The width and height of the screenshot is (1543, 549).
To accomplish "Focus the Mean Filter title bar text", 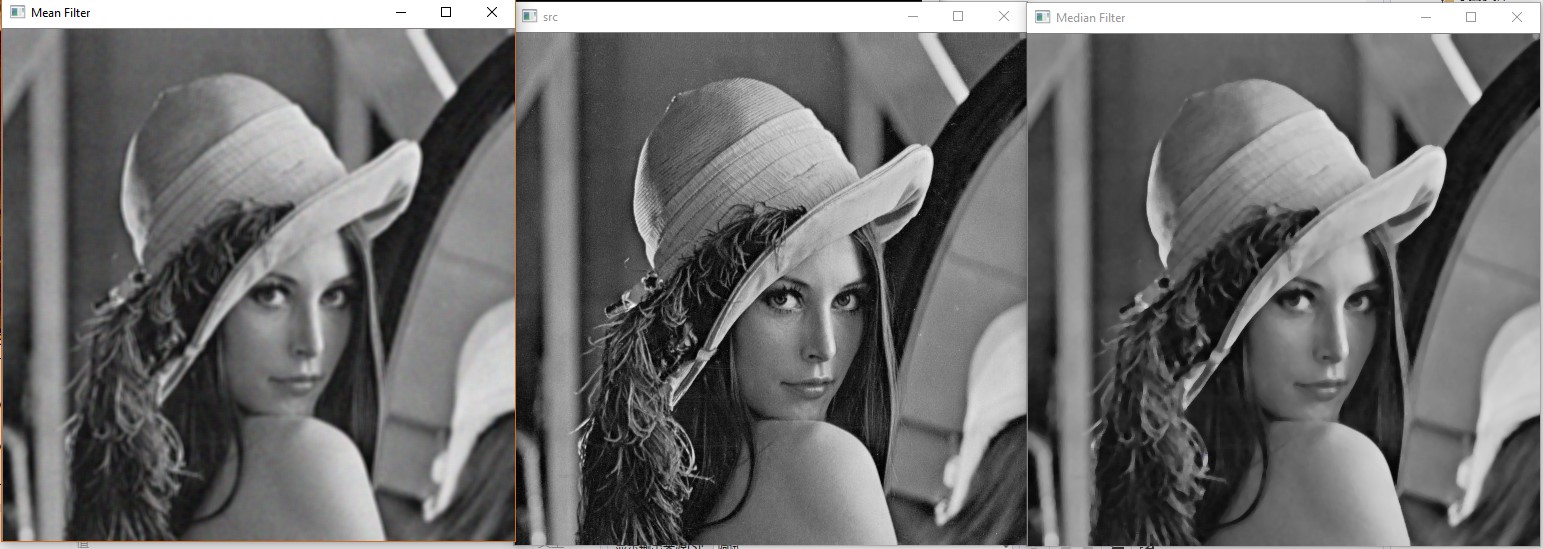I will pos(61,13).
